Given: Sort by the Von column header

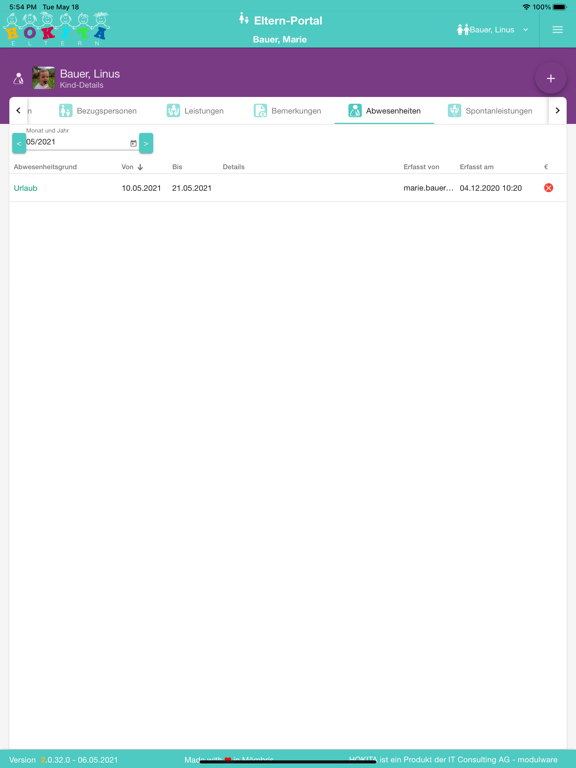Looking at the screenshot, I should [x=127, y=167].
